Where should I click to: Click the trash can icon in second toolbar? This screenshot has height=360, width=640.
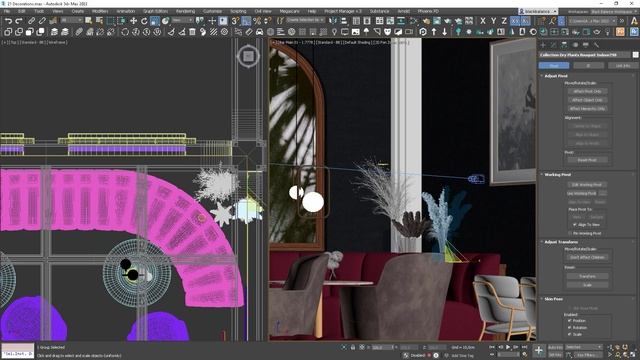192,32
